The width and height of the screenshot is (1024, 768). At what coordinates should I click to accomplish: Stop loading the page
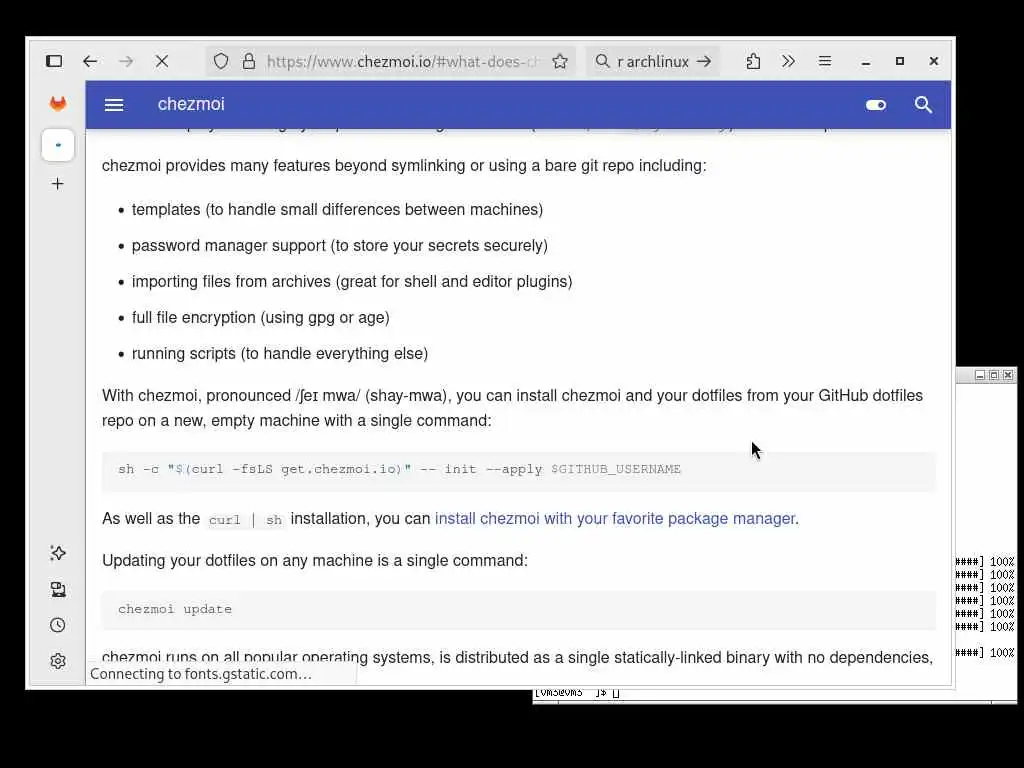(x=162, y=61)
